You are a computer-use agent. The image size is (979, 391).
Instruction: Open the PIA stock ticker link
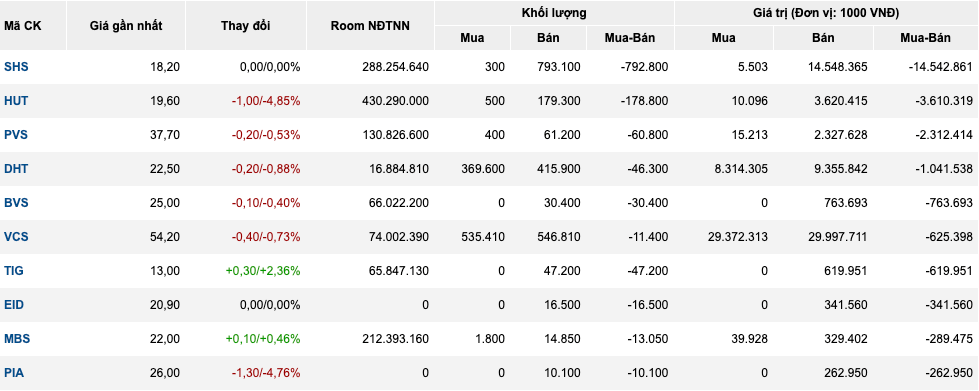pyautogui.click(x=14, y=373)
